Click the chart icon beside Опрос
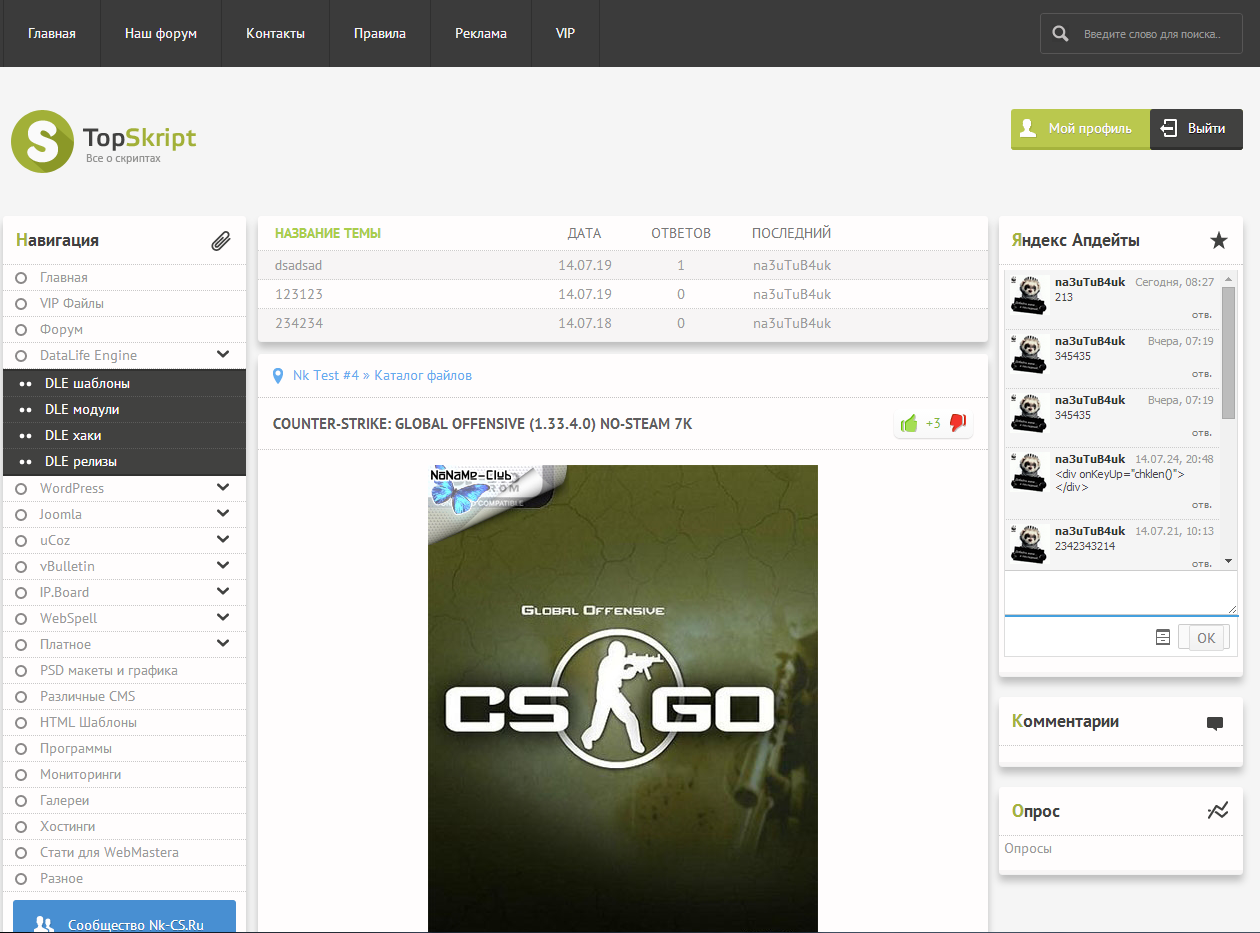 [x=1217, y=811]
